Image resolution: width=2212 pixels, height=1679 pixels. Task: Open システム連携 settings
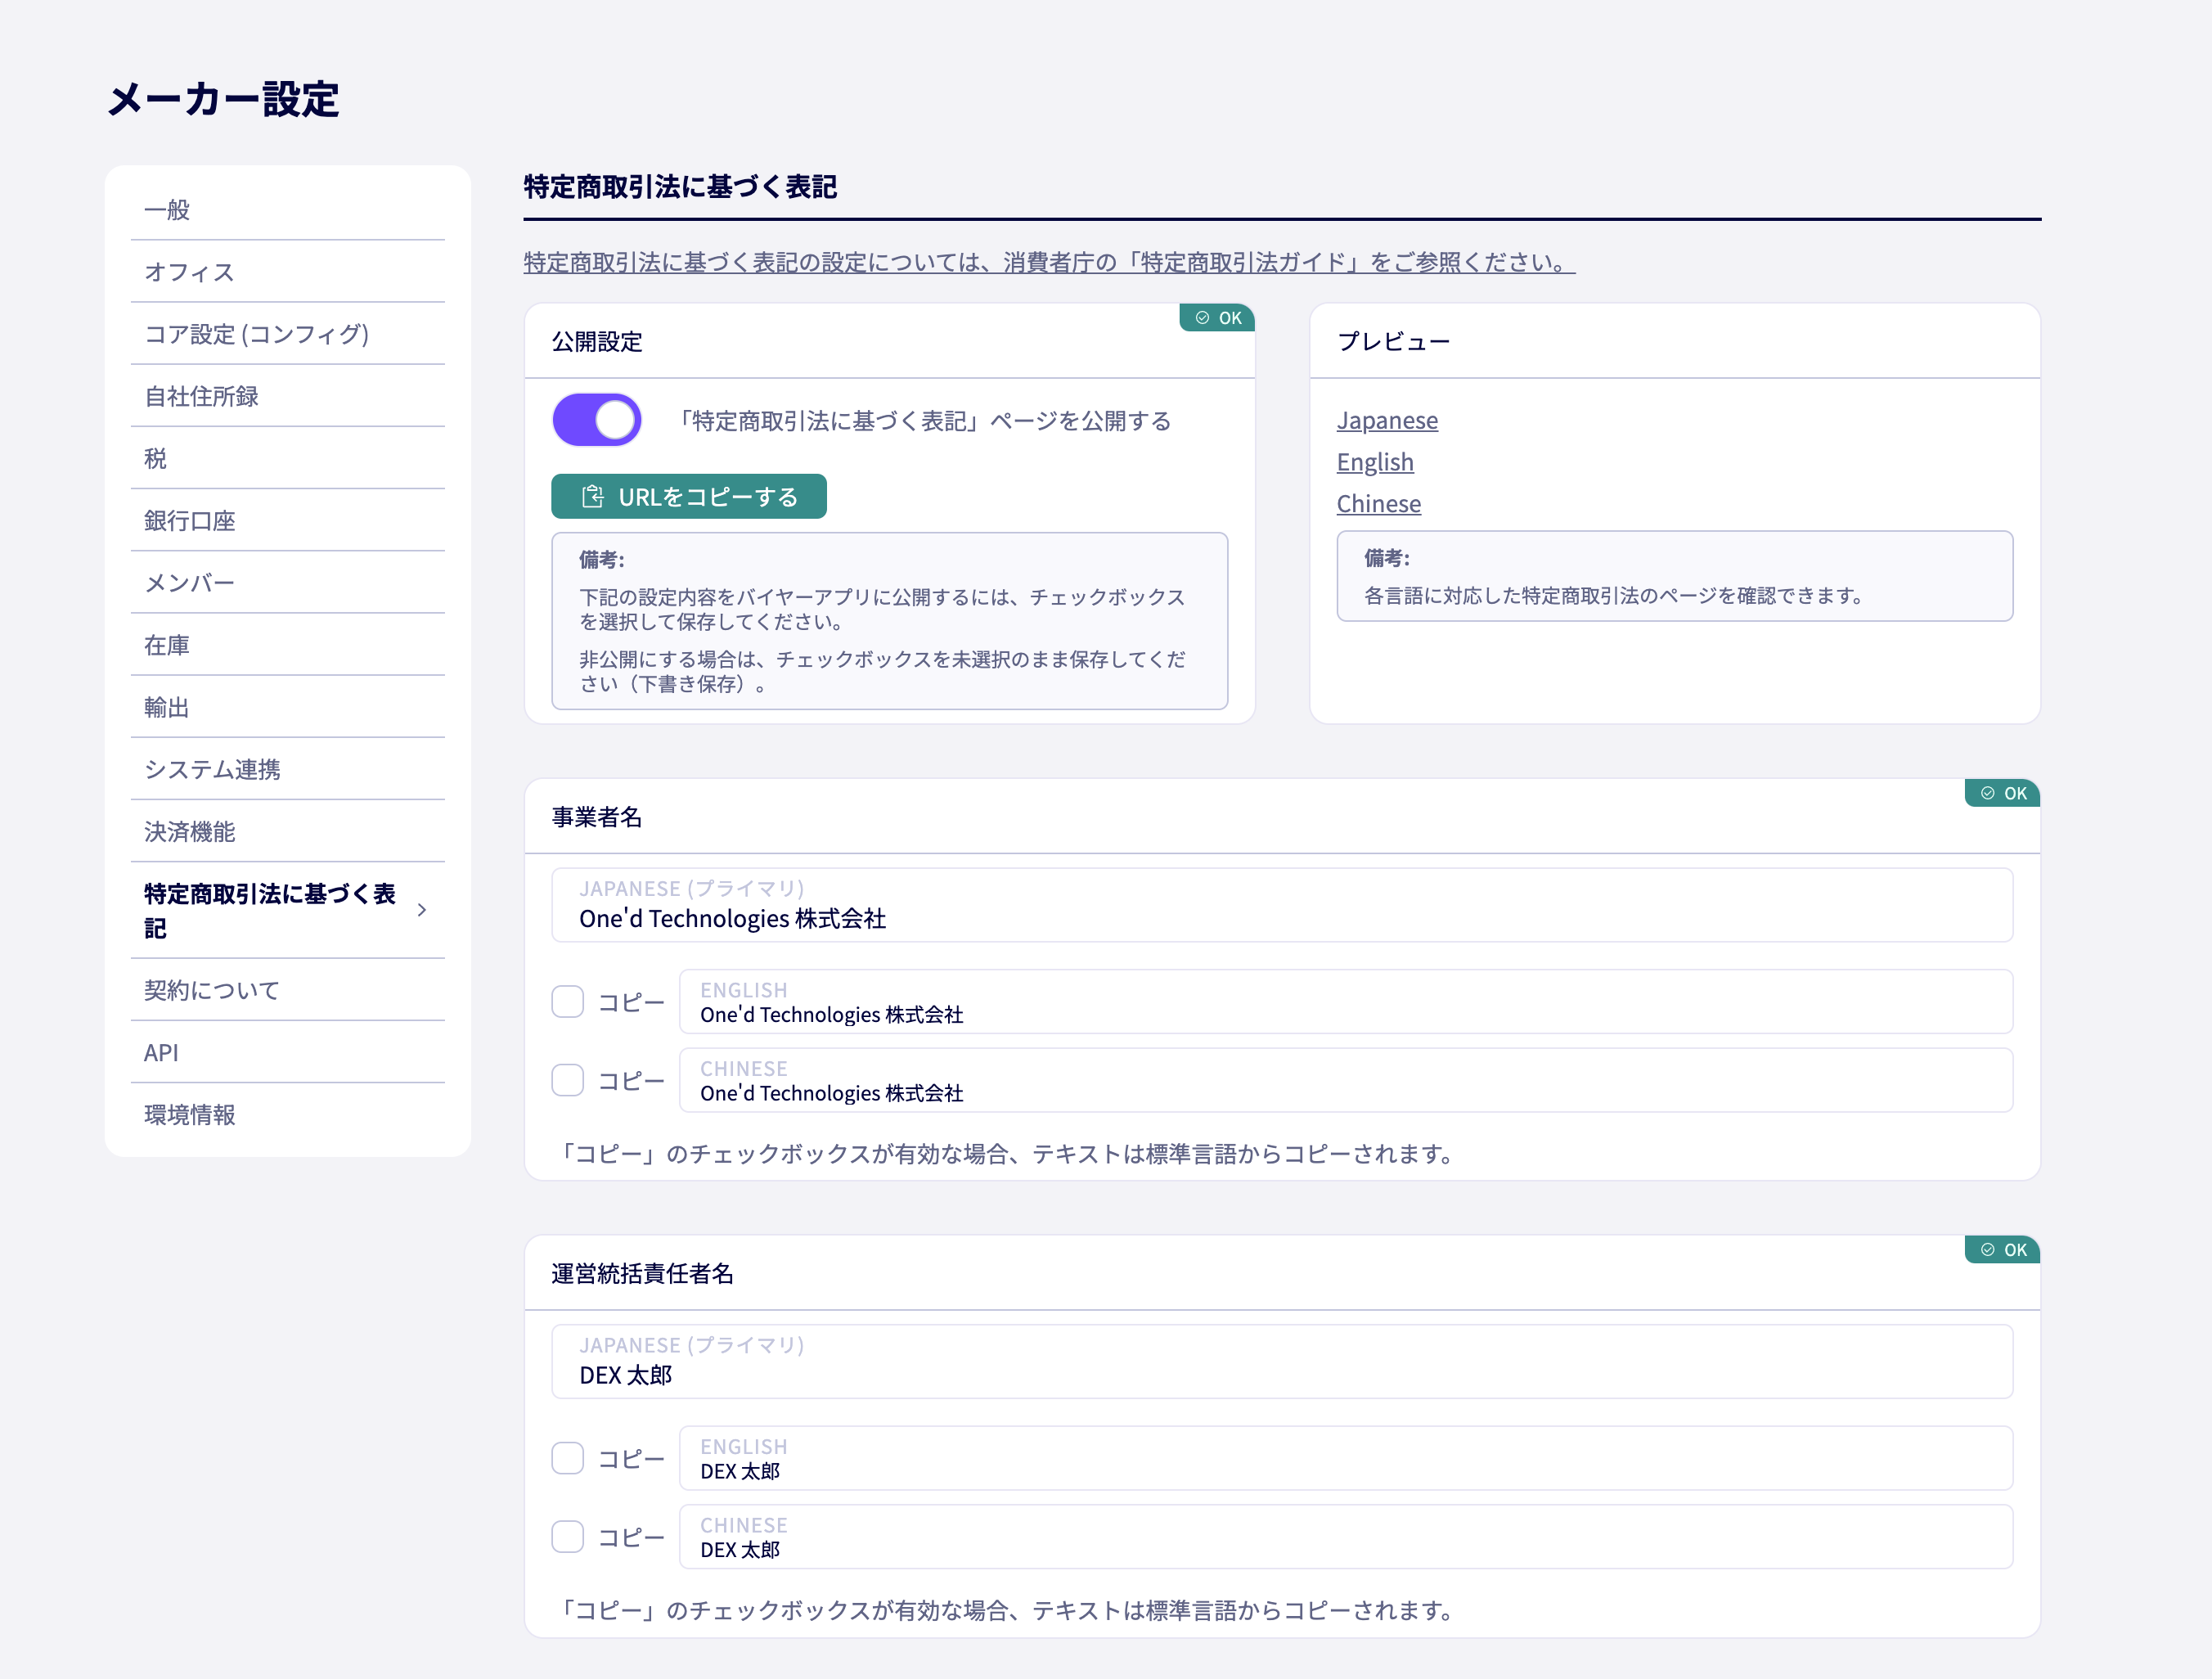tap(288, 769)
